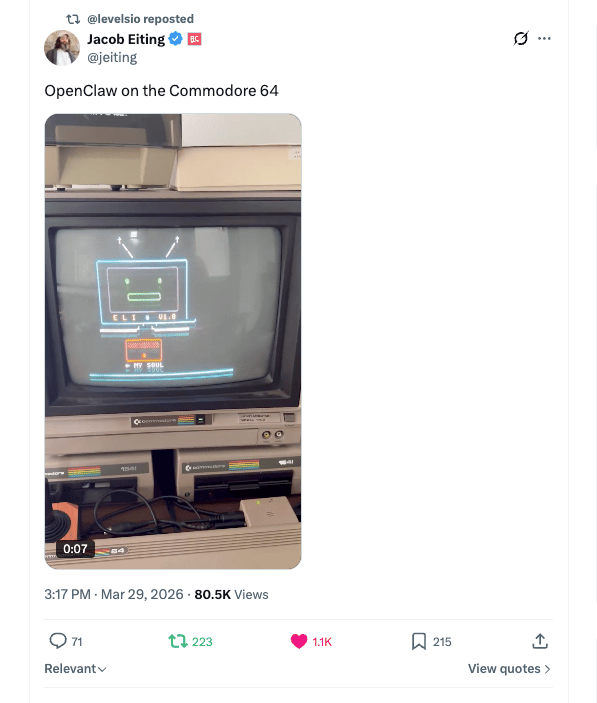Toggle the pink heart like button
The image size is (597, 703).
299,641
